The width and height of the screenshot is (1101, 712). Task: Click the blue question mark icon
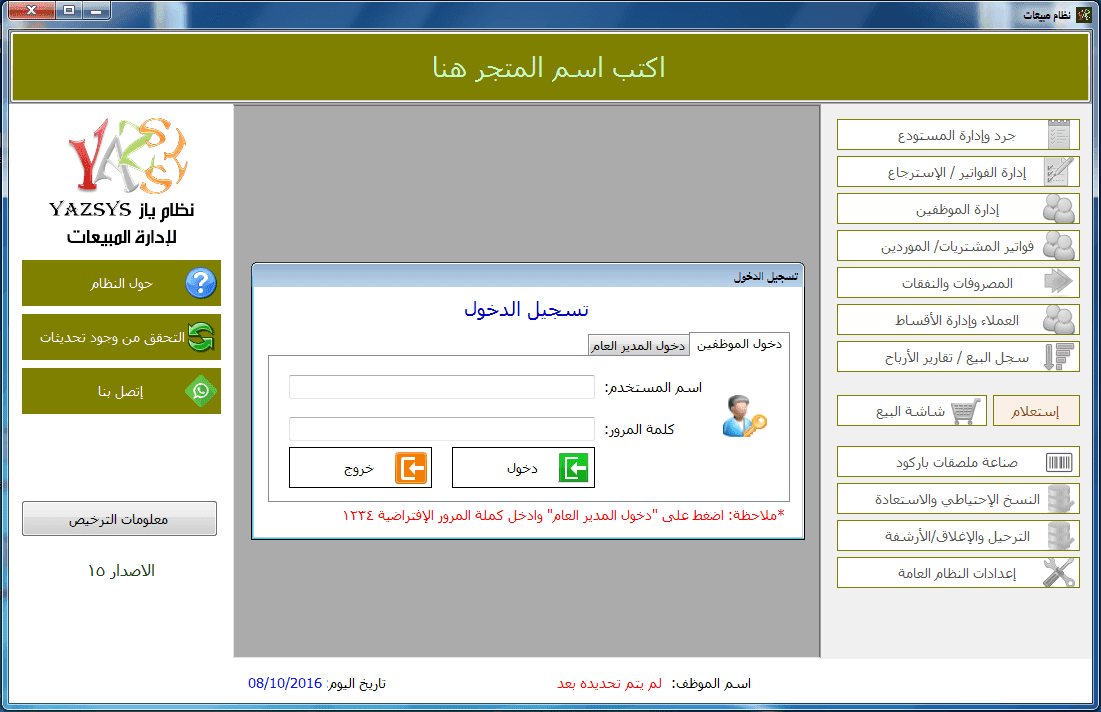(x=201, y=283)
